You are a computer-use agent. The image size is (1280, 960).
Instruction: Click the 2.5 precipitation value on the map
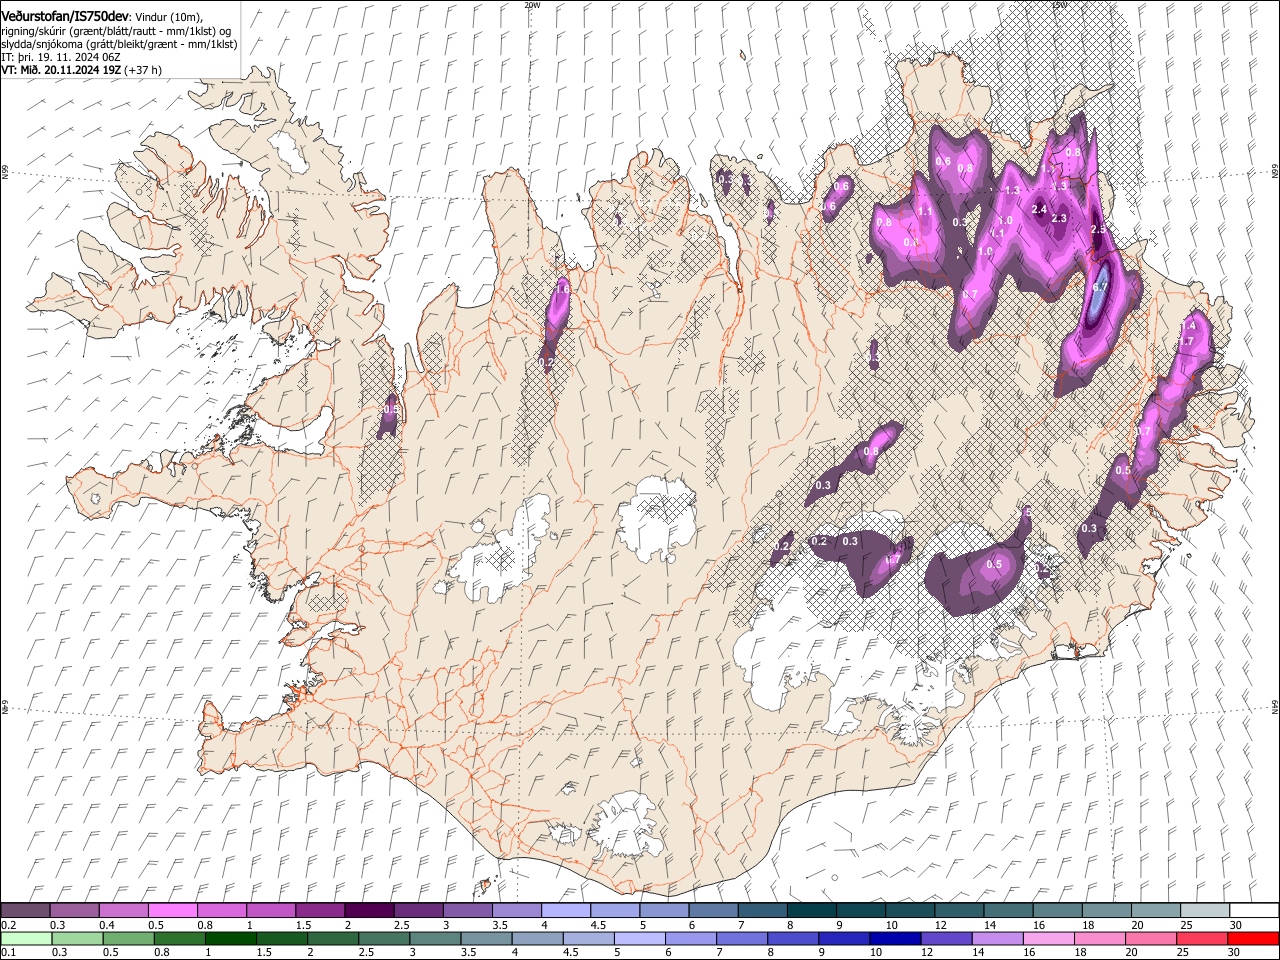coord(1098,230)
